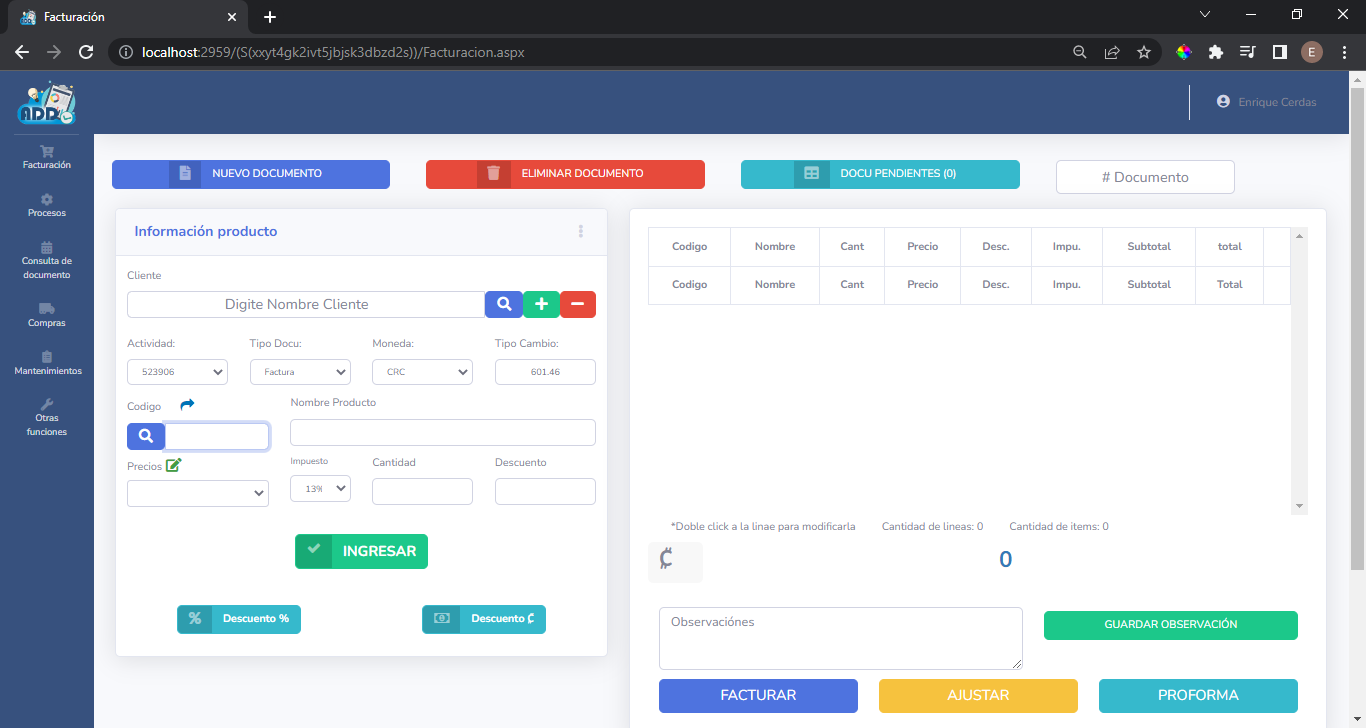This screenshot has height=728, width=1366.
Task: Click the Compras truck icon in sidebar
Action: [x=47, y=309]
